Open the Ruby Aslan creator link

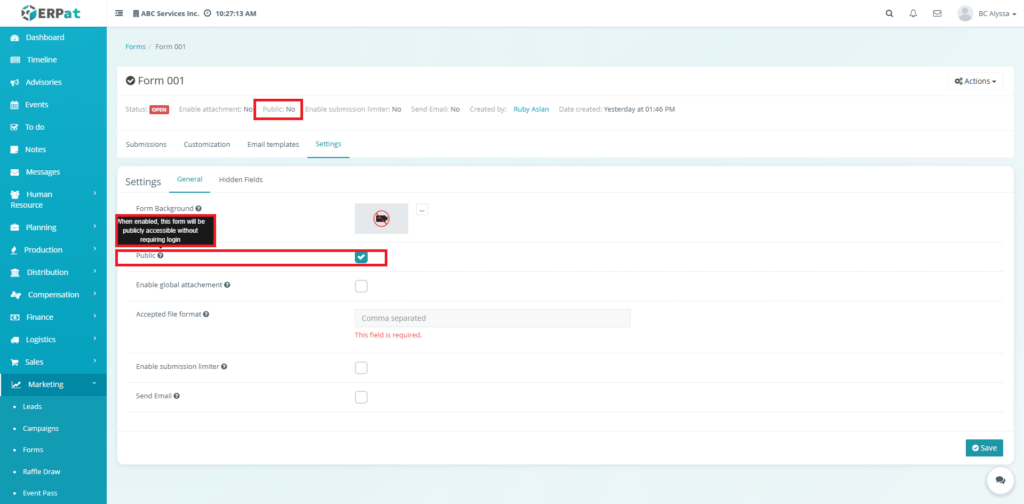(x=531, y=109)
